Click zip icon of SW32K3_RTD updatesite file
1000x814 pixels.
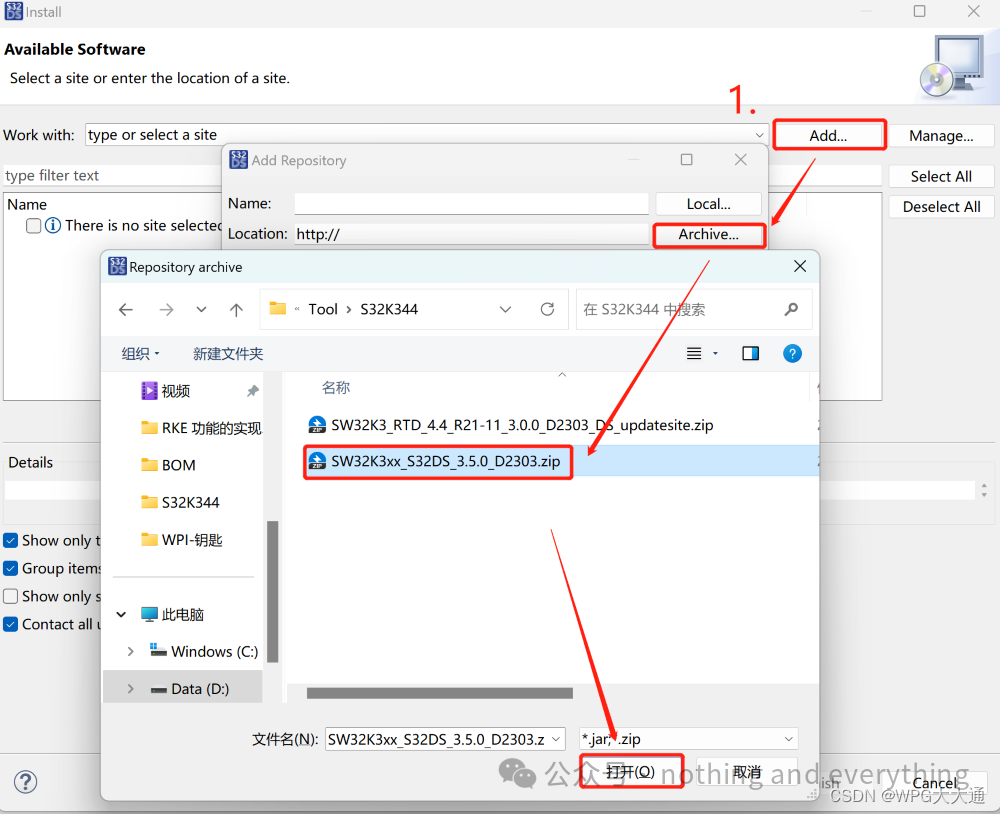tap(317, 425)
